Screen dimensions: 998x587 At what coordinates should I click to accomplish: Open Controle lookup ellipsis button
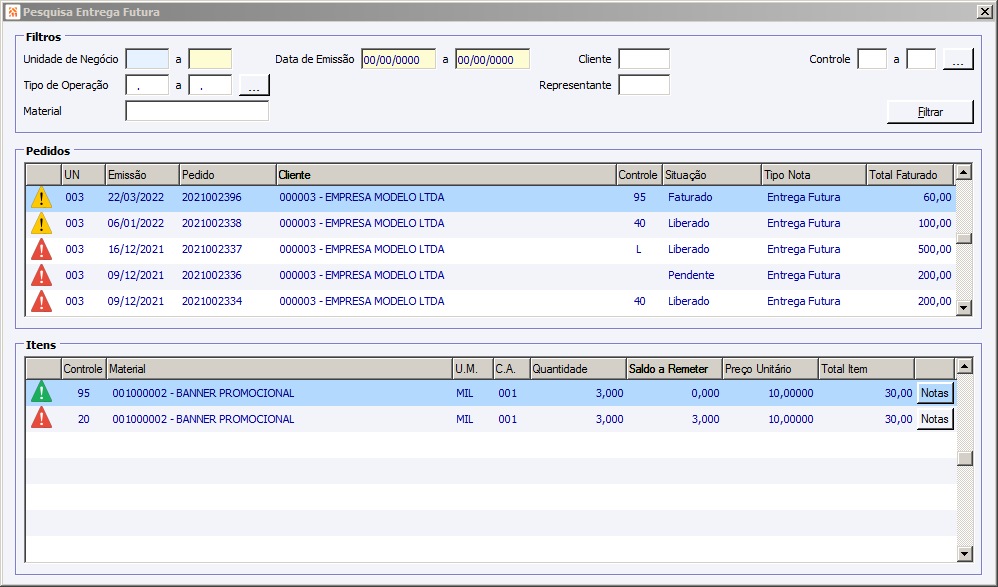pos(958,59)
